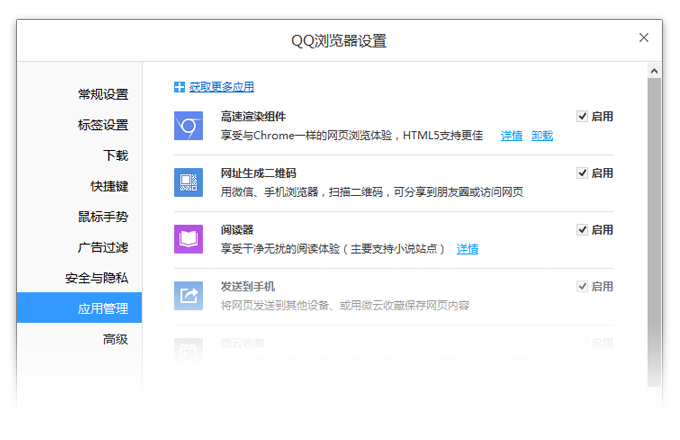Viewport: 680px width, 440px height.
Task: Click the plus icon beside 获取更多应用
Action: [179, 87]
